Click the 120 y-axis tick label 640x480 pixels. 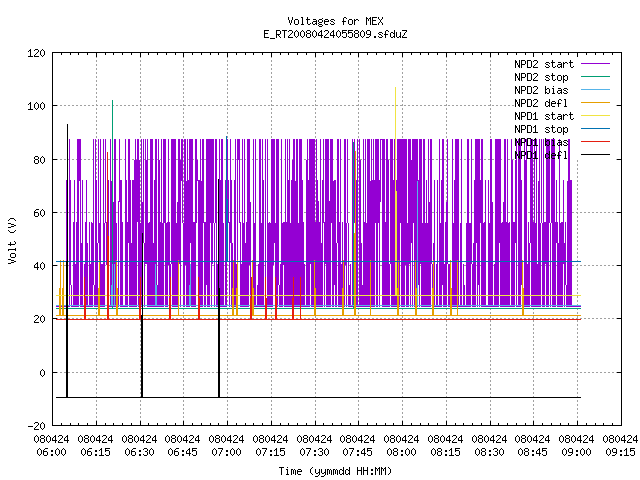click(x=36, y=53)
